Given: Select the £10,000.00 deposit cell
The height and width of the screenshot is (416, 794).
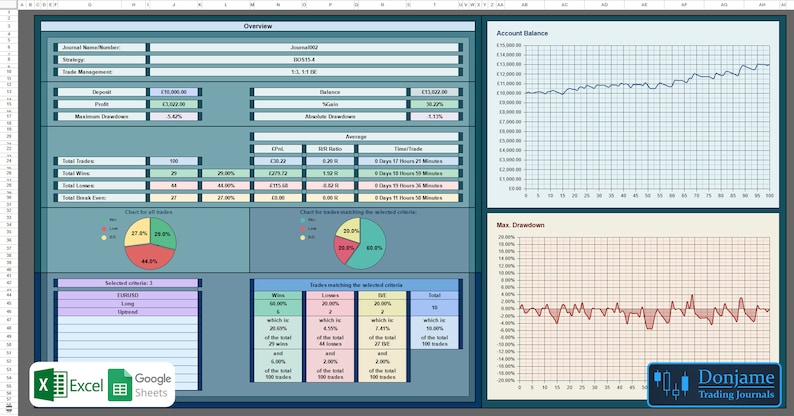Looking at the screenshot, I should tap(174, 92).
